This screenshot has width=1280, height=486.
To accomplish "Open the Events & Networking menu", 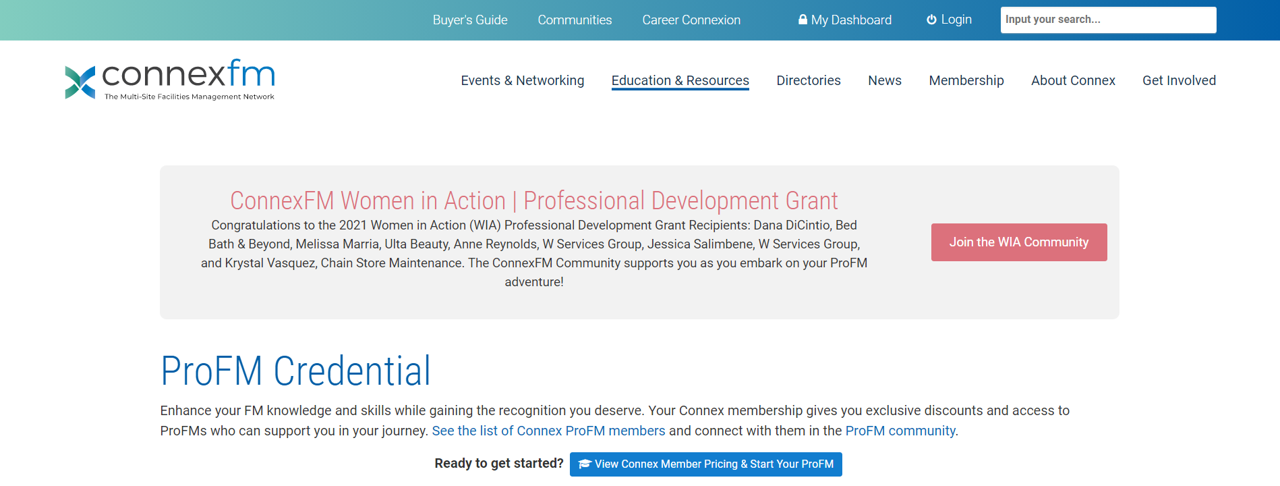I will coord(522,81).
